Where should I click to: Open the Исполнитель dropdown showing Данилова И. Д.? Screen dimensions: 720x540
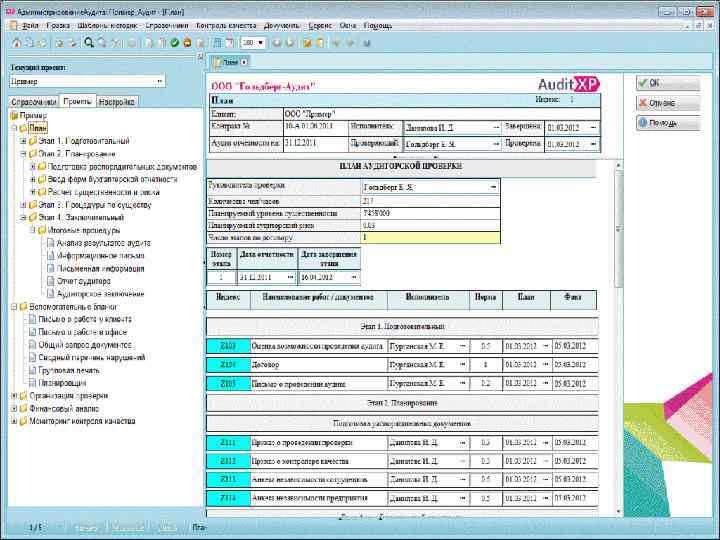click(496, 128)
